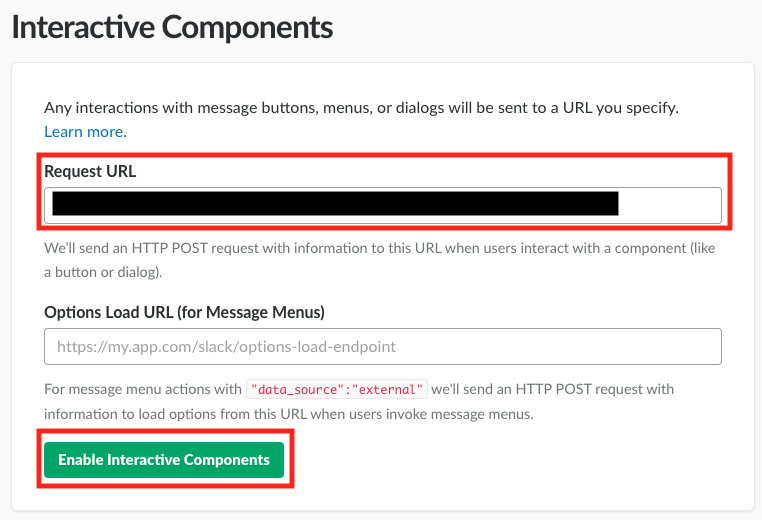Click the help text starting "For message menu actions"
Viewport: 762px width, 520px height.
pyautogui.click(x=143, y=389)
